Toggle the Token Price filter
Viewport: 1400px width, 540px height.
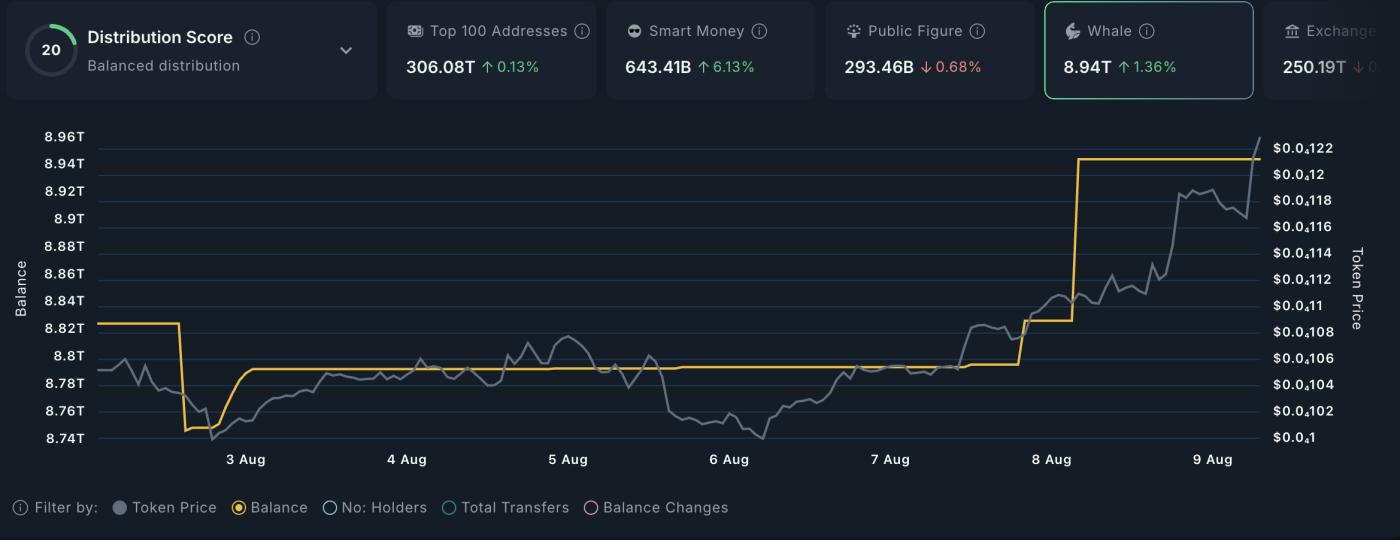(165, 508)
